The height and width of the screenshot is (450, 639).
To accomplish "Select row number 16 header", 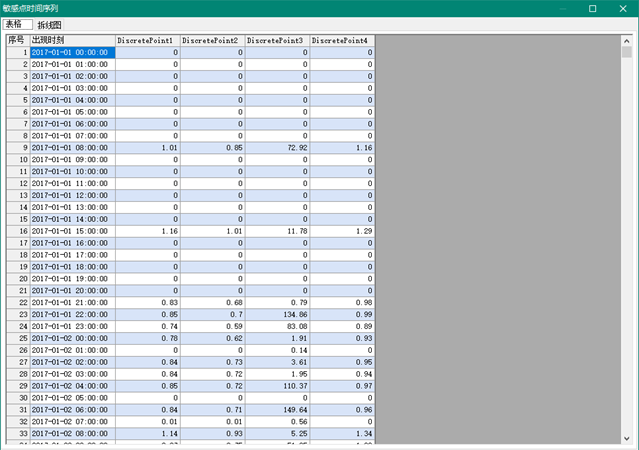I will tap(17, 232).
